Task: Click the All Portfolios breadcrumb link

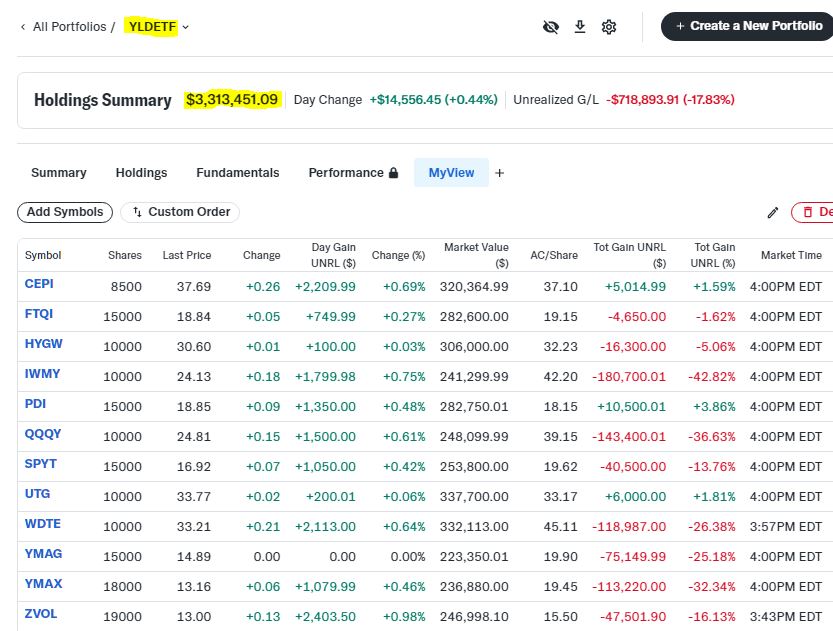Action: tap(69, 27)
